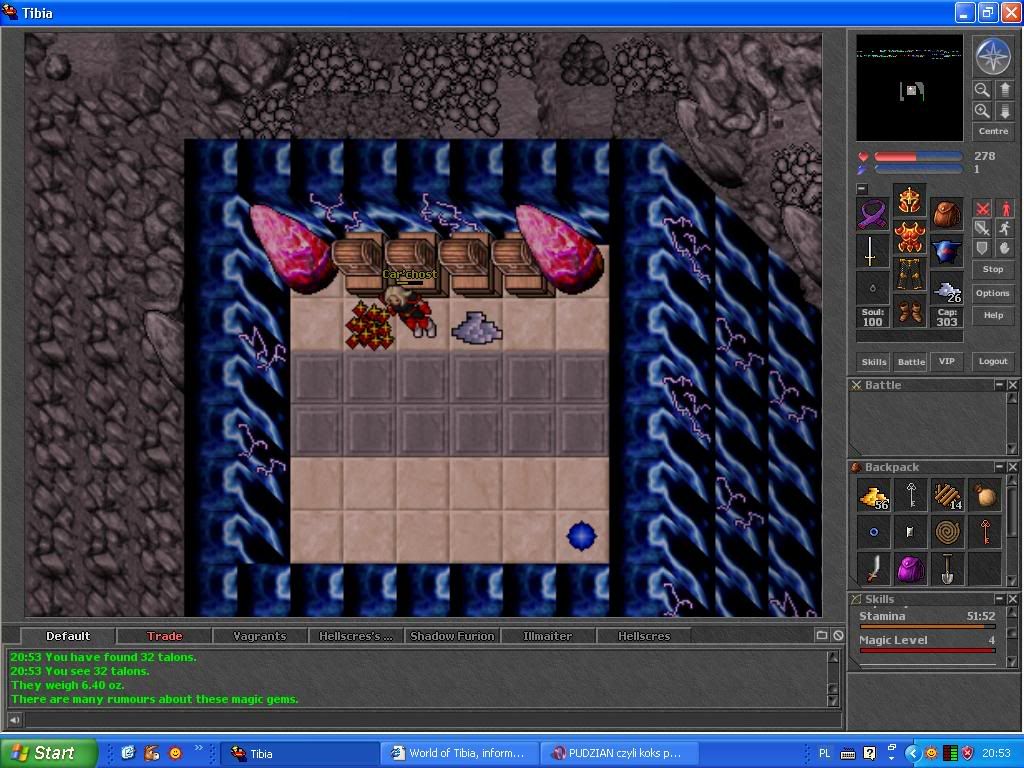Open Windows Start menu
The width and height of the screenshot is (1024, 768).
pos(48,753)
